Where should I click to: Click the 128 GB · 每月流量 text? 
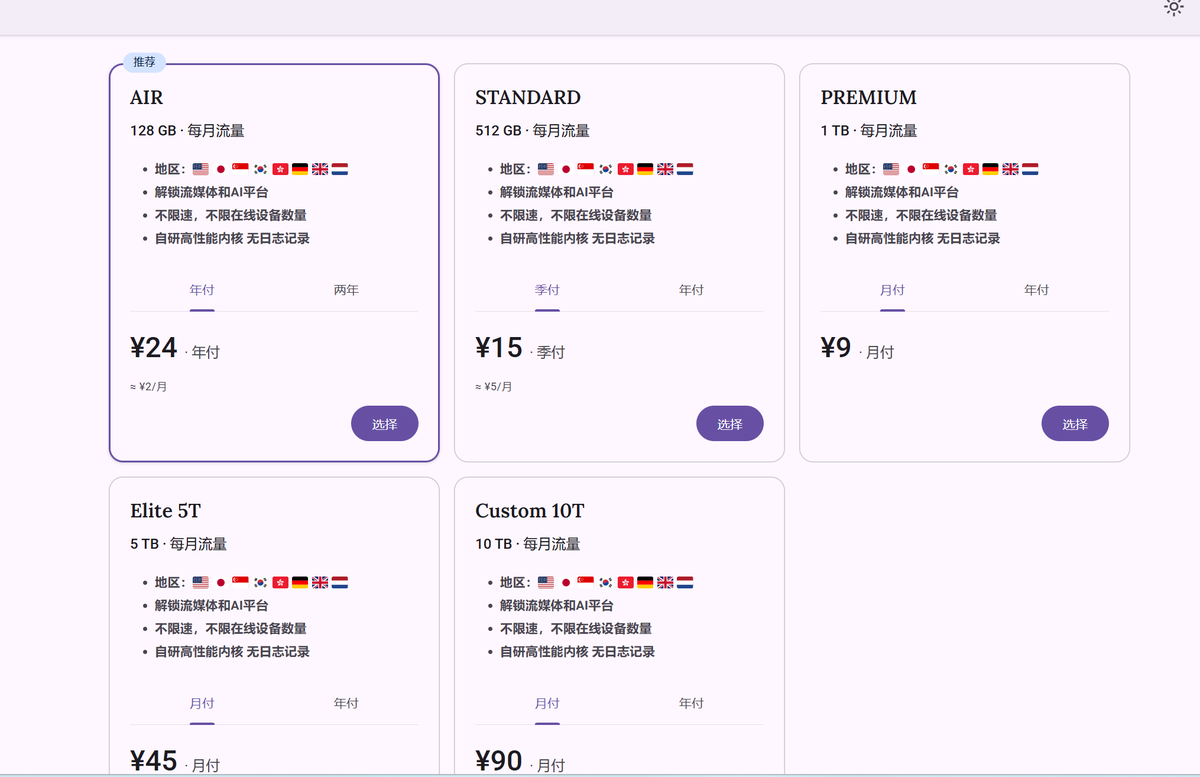click(187, 131)
